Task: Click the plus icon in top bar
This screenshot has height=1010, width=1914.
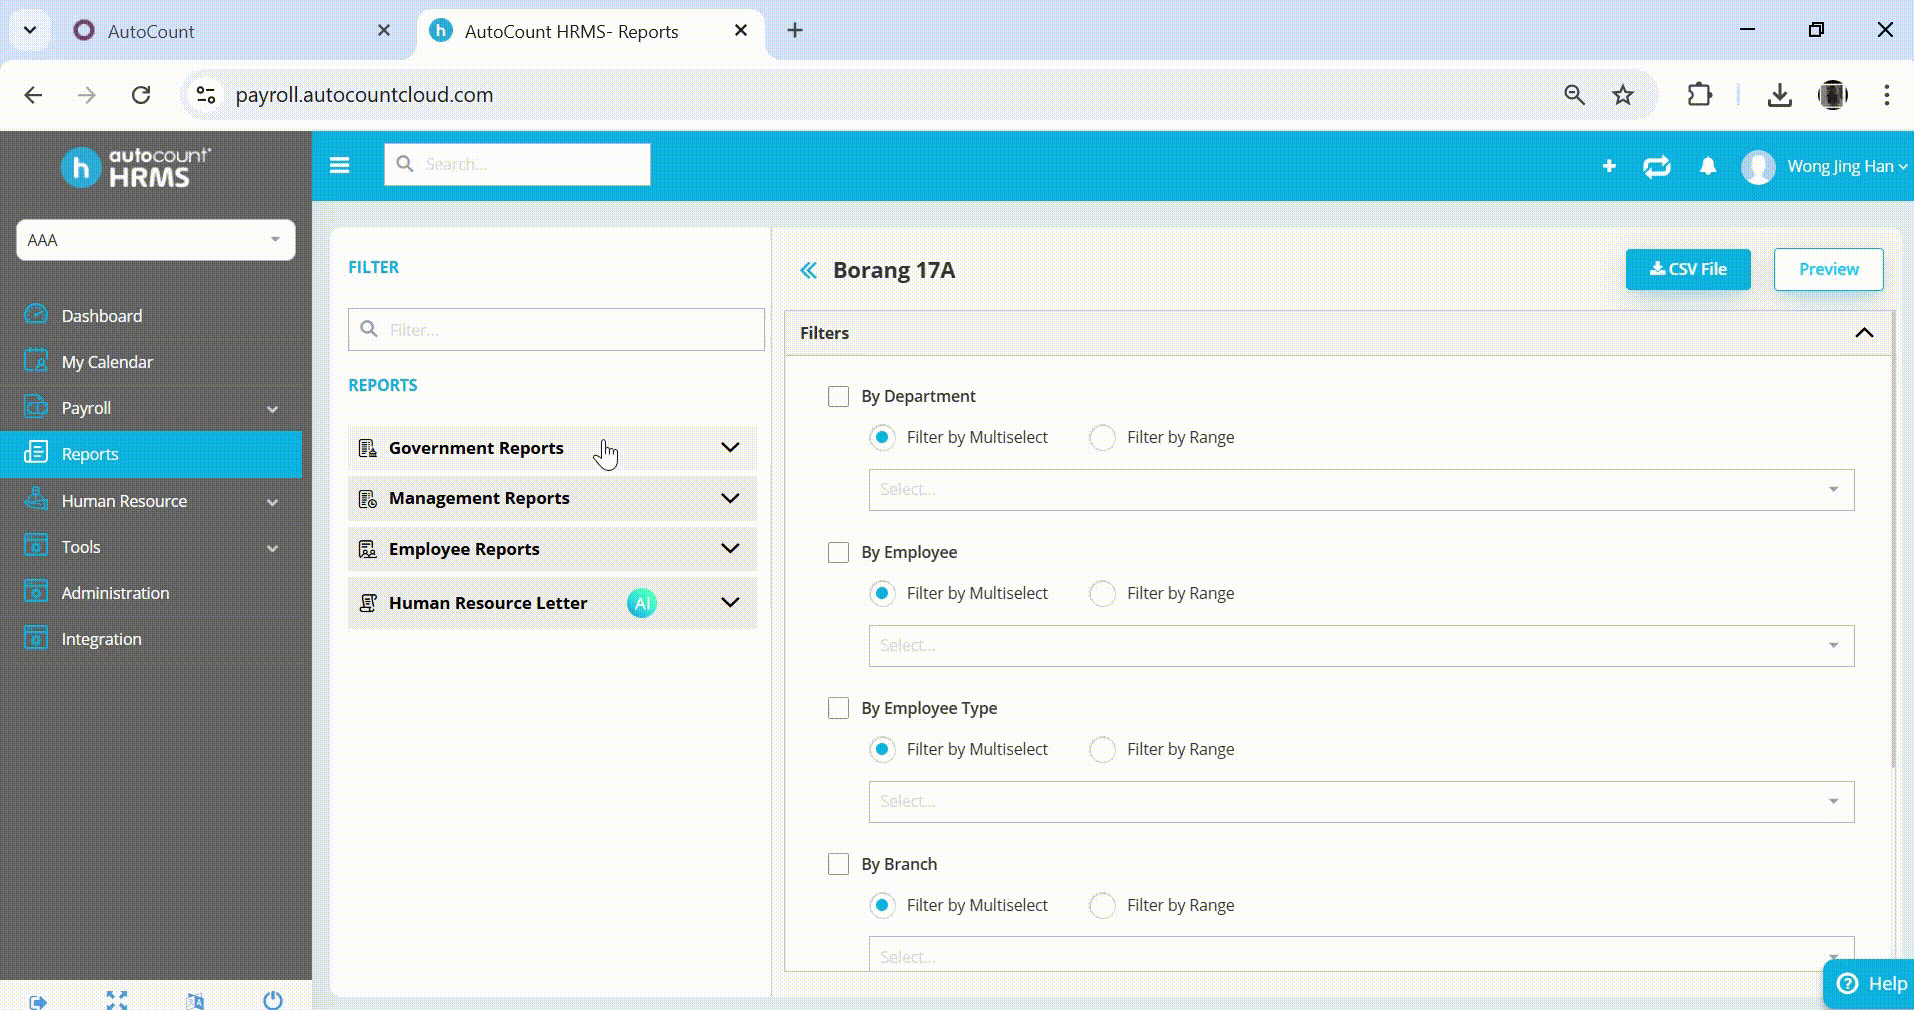Action: [x=1609, y=166]
